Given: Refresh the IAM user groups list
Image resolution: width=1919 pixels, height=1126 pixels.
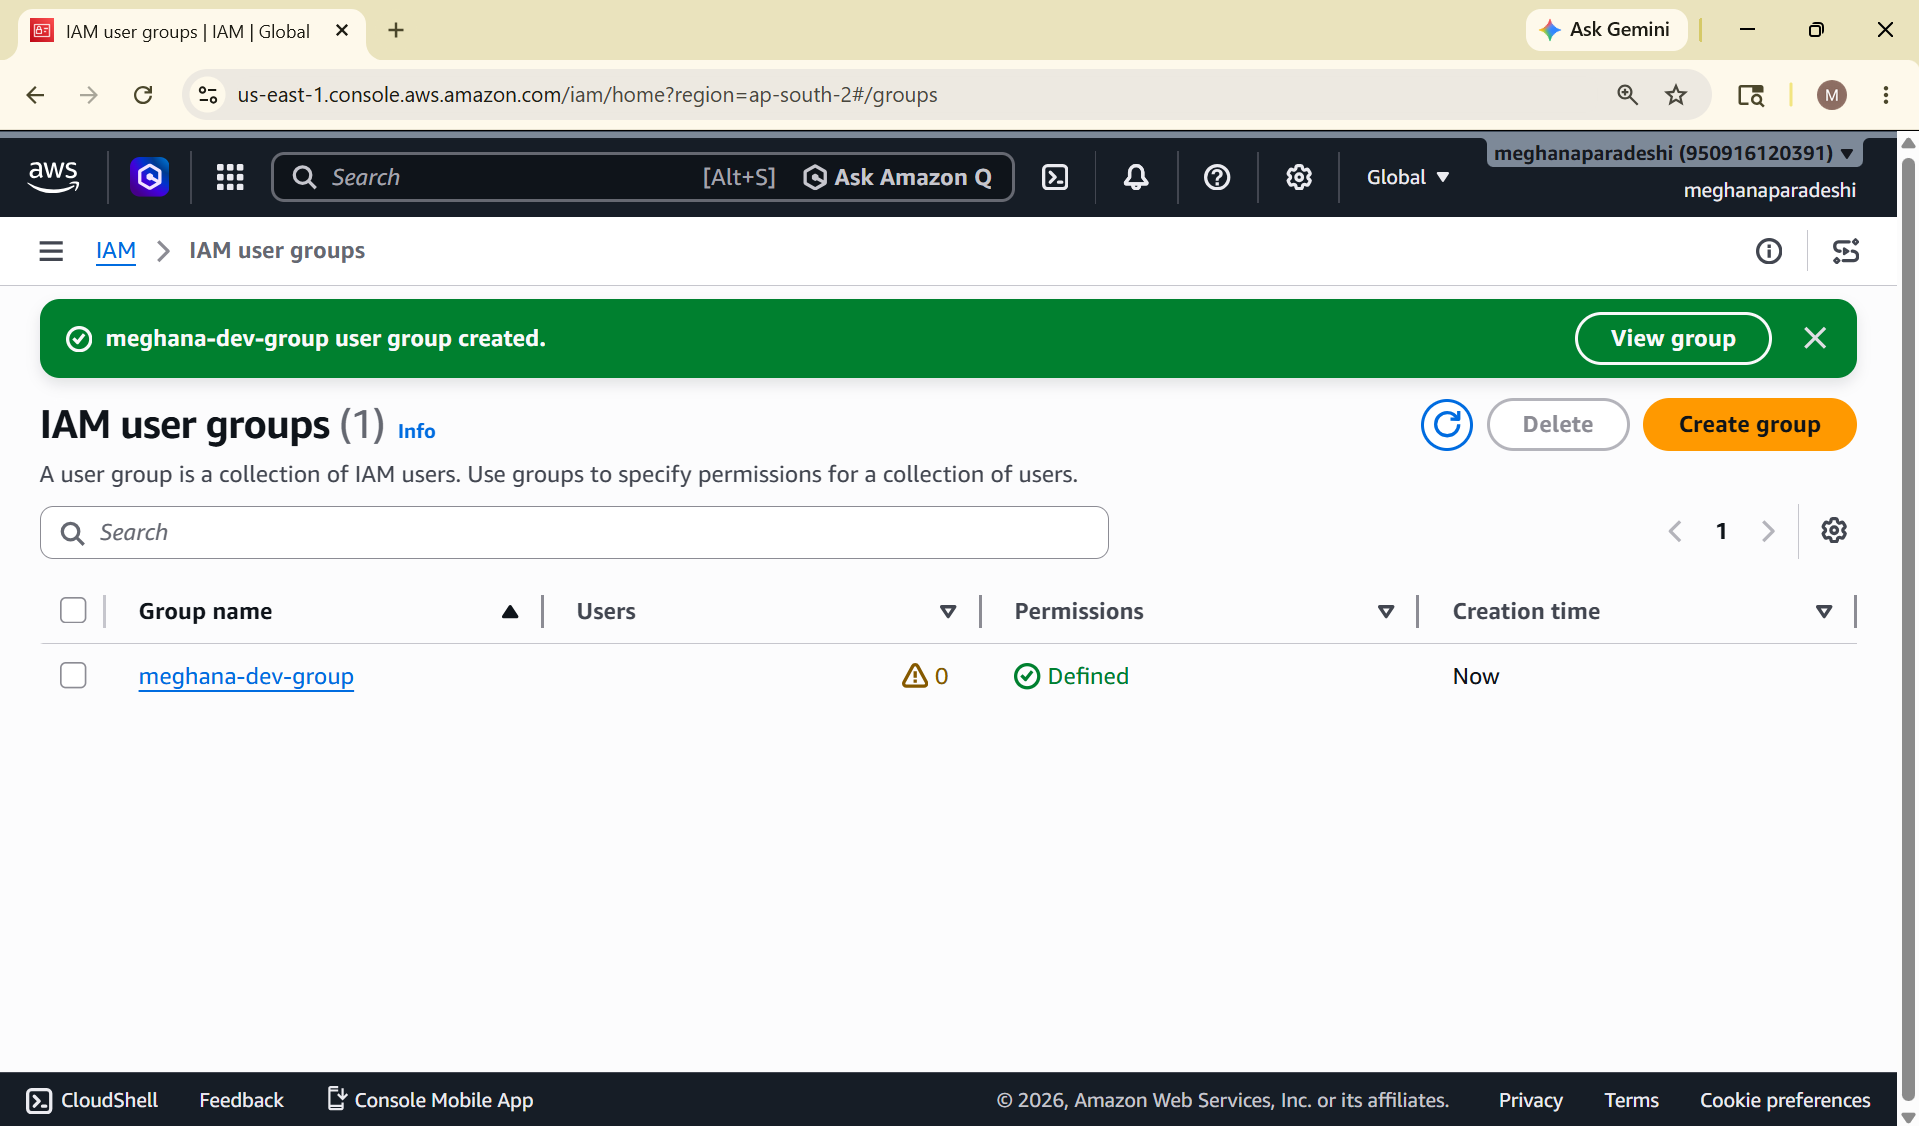Looking at the screenshot, I should point(1447,425).
